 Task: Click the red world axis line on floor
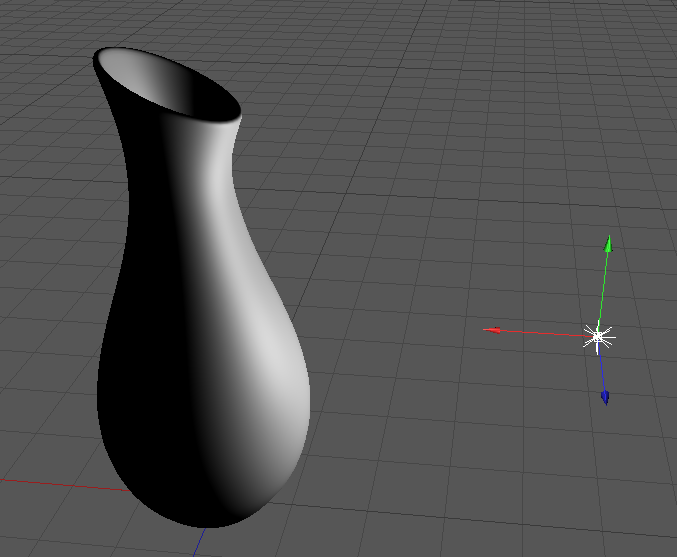coord(60,484)
